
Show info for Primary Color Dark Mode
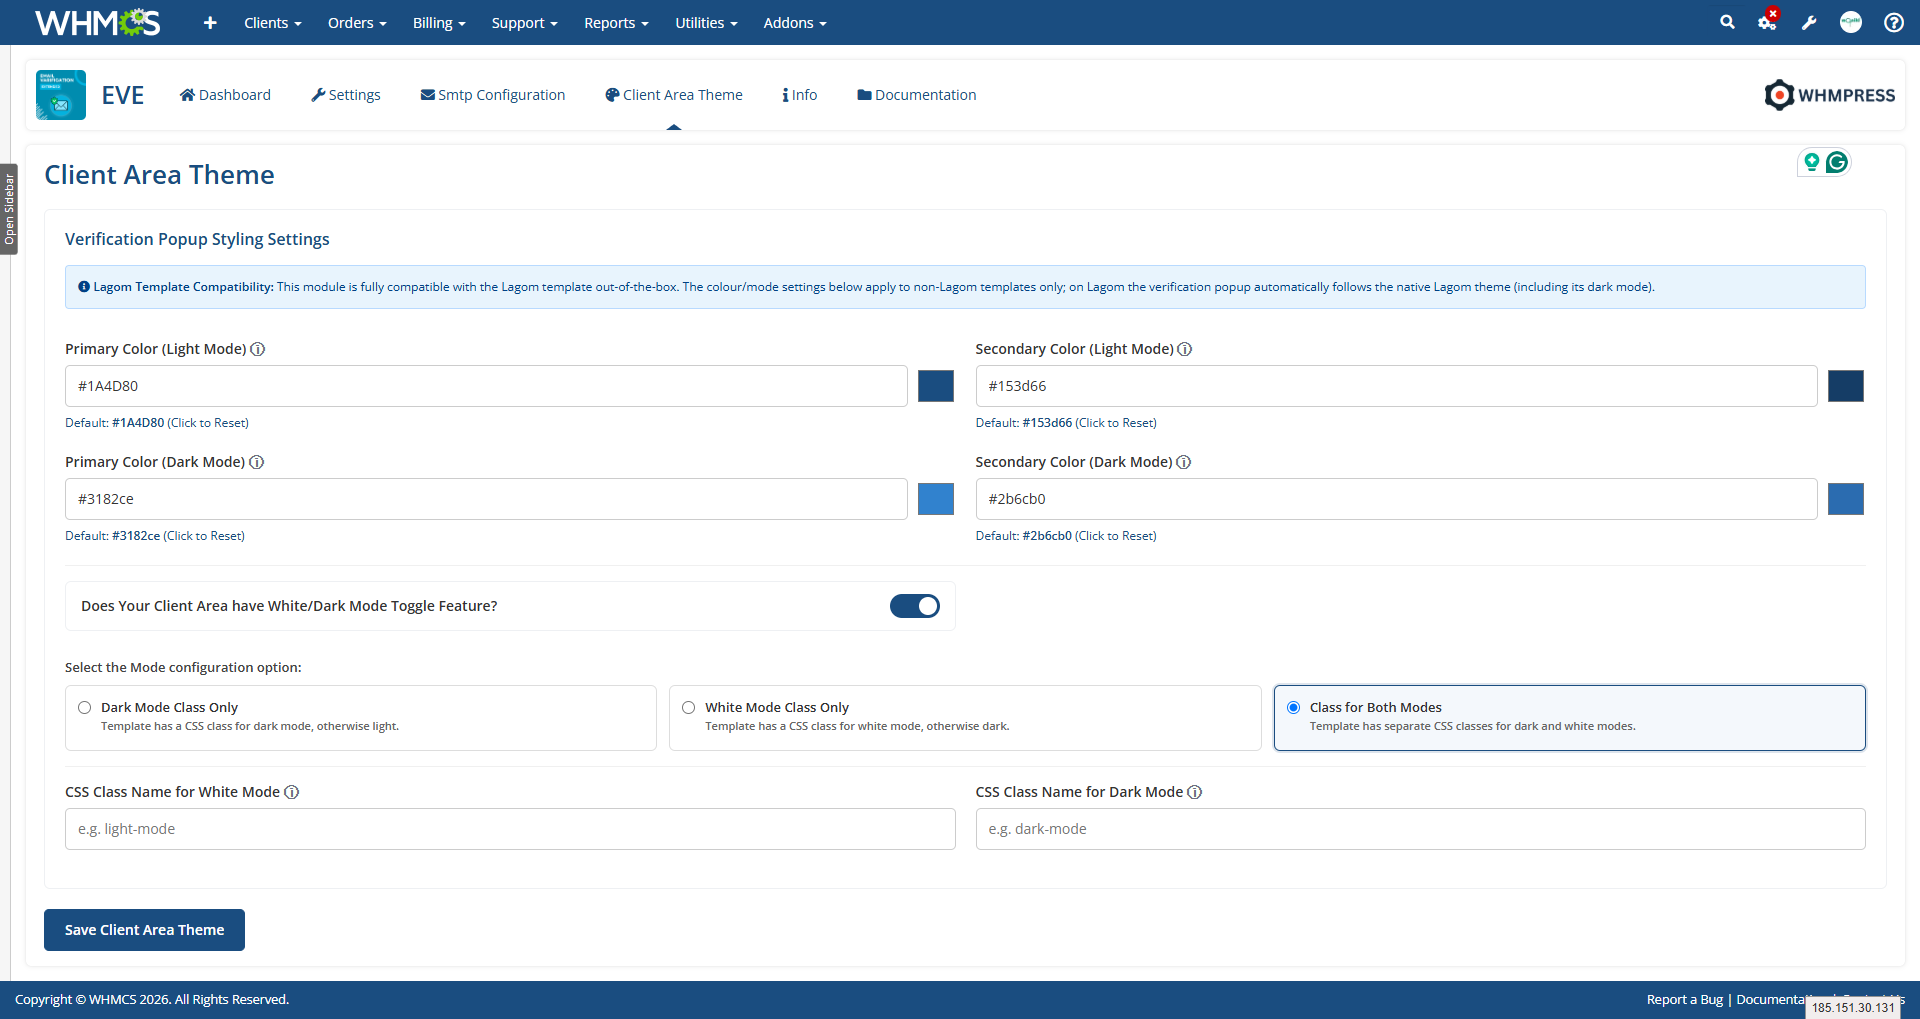tap(257, 462)
